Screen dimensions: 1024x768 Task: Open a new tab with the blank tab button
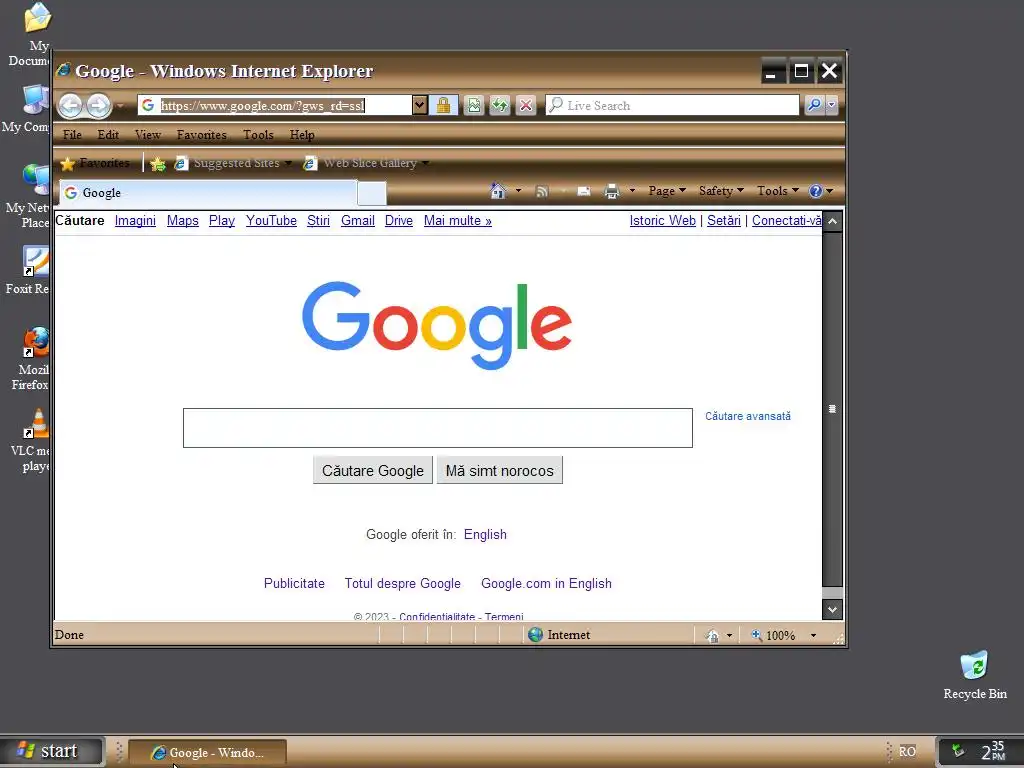click(x=372, y=193)
